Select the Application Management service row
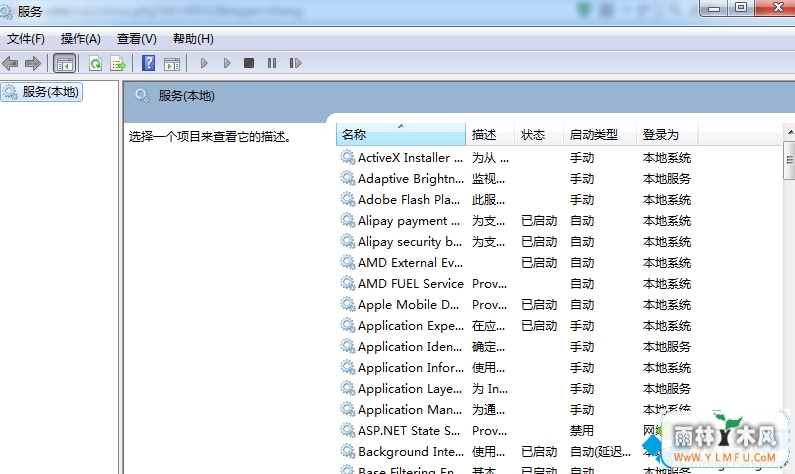Screen dimensions: 795x474 coord(517,410)
